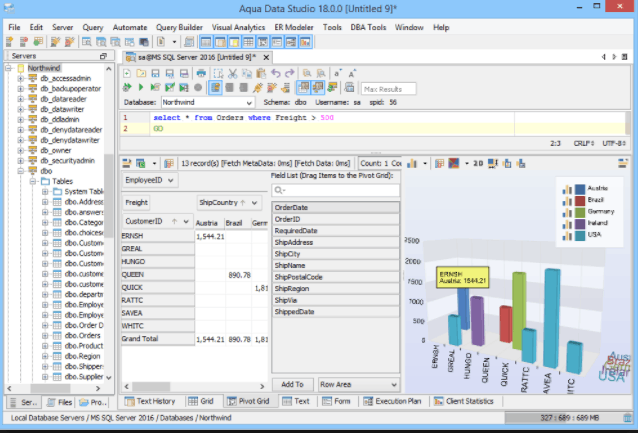The height and width of the screenshot is (433, 638).
Task: Click the Undo arrow icon
Action: (275, 73)
